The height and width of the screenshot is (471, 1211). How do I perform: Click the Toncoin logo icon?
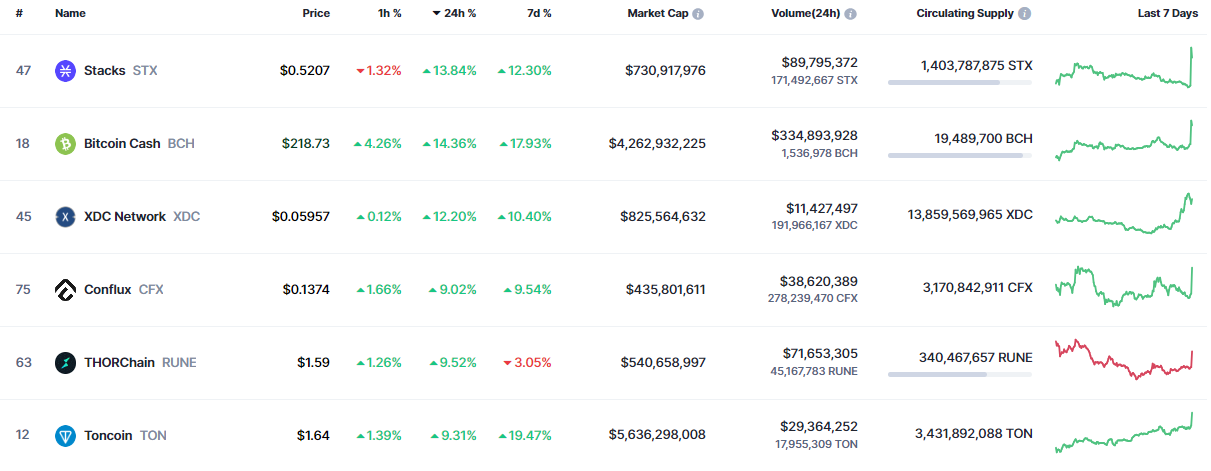point(65,436)
